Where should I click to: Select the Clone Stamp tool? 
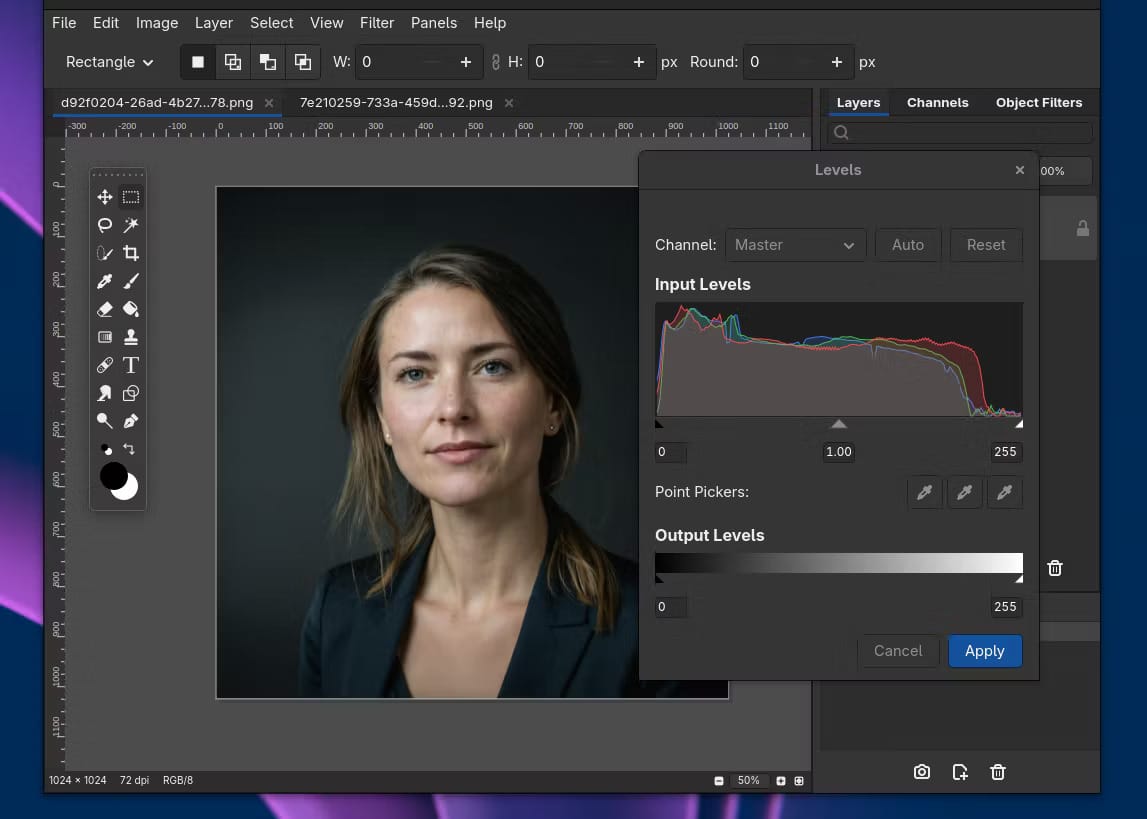coord(131,337)
